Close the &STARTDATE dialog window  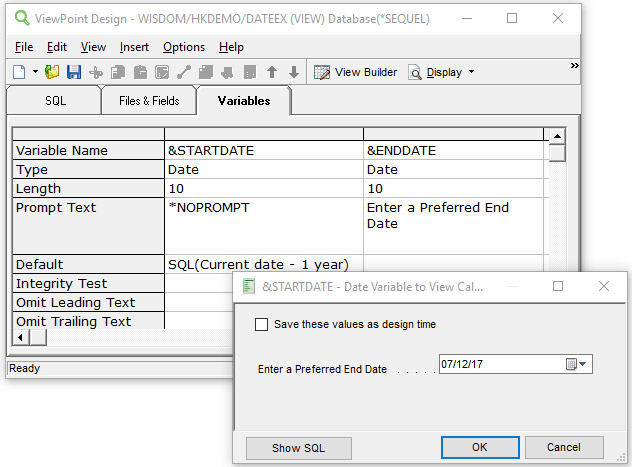pos(604,286)
